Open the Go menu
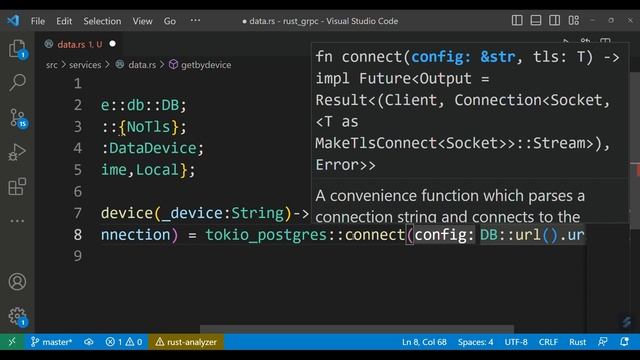Image resolution: width=640 pixels, height=360 pixels. click(x=170, y=21)
